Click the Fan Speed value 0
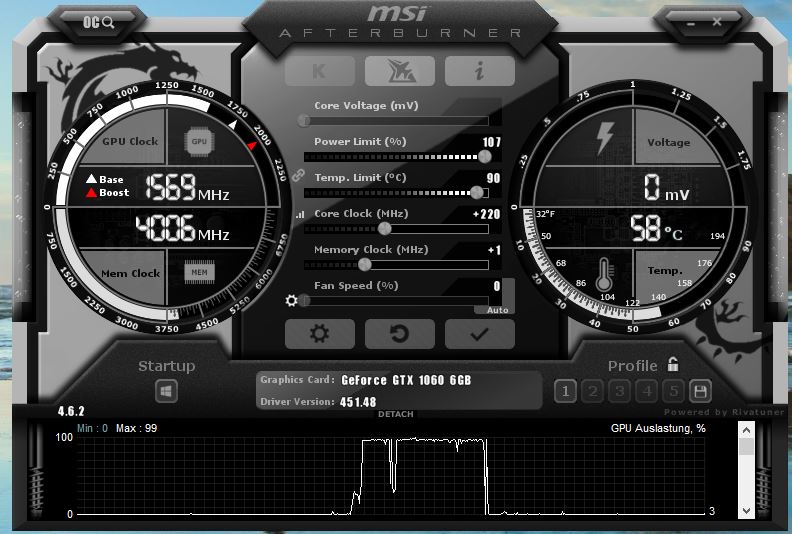 [x=497, y=286]
